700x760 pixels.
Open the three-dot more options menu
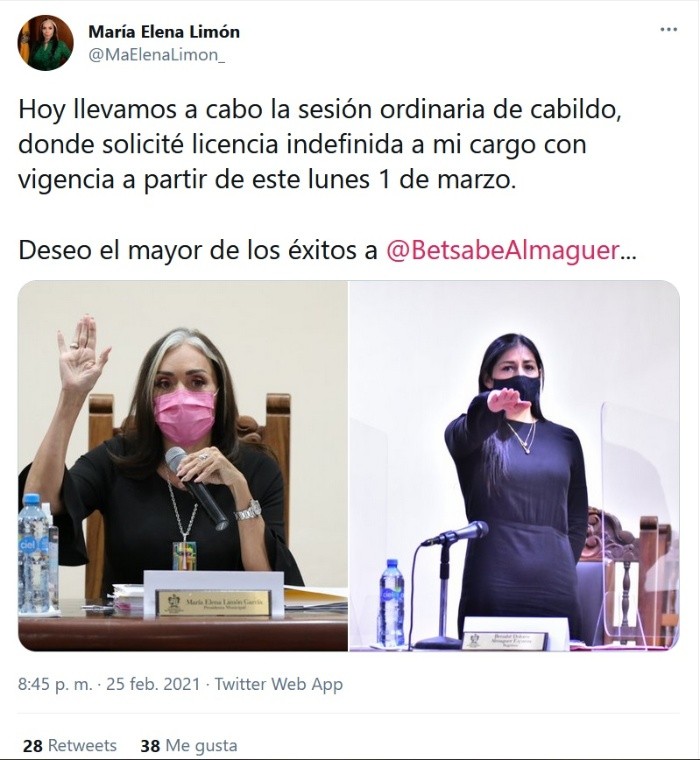pos(668,30)
